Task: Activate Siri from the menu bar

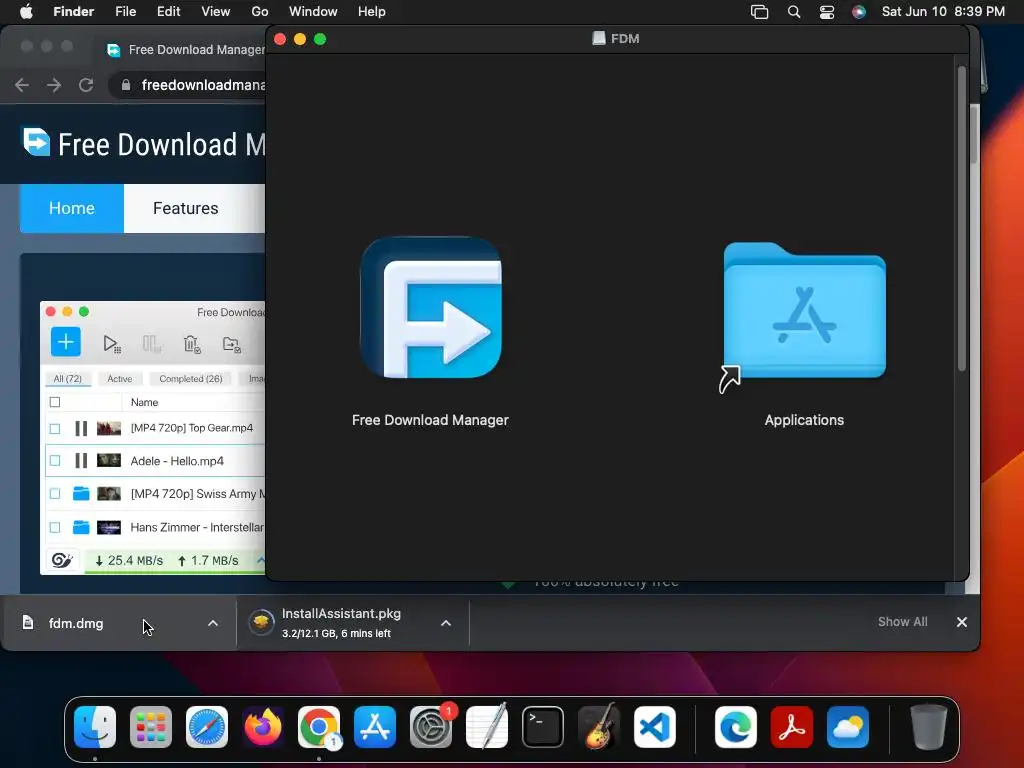Action: click(859, 12)
